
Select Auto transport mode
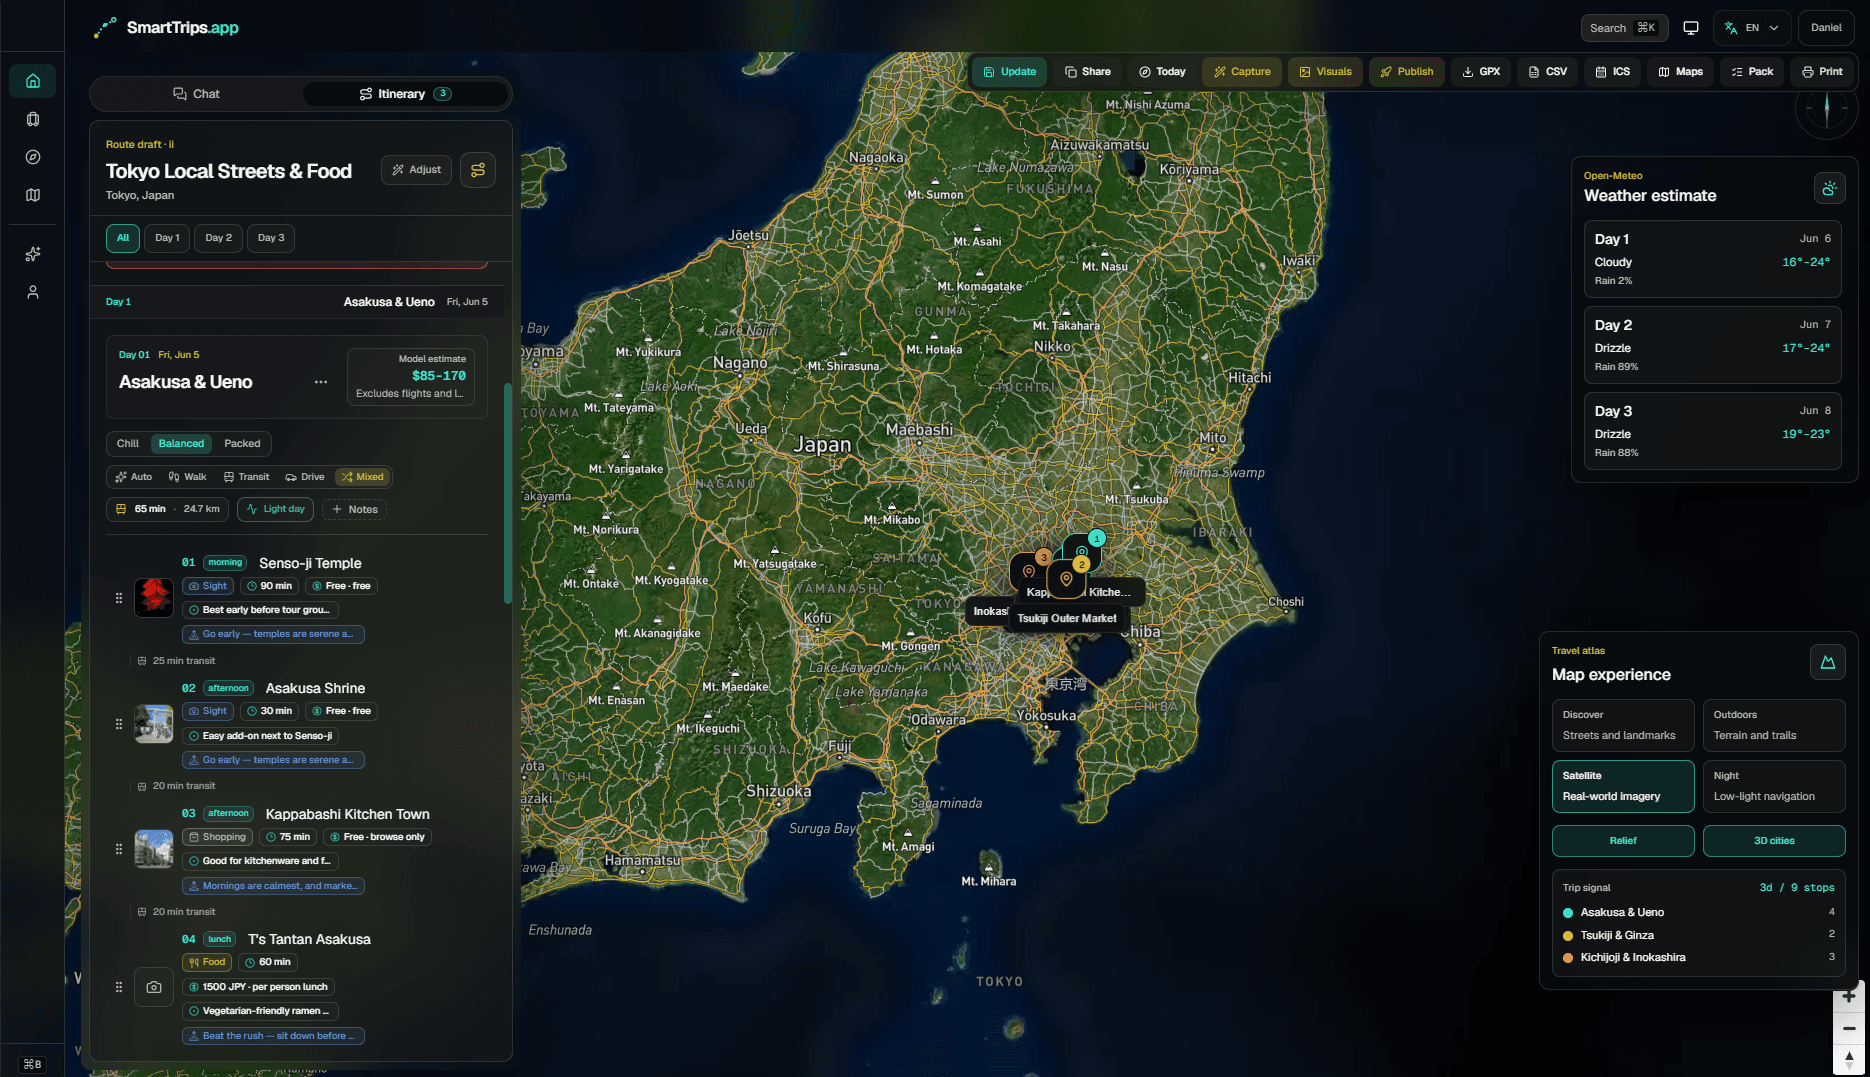coord(134,477)
